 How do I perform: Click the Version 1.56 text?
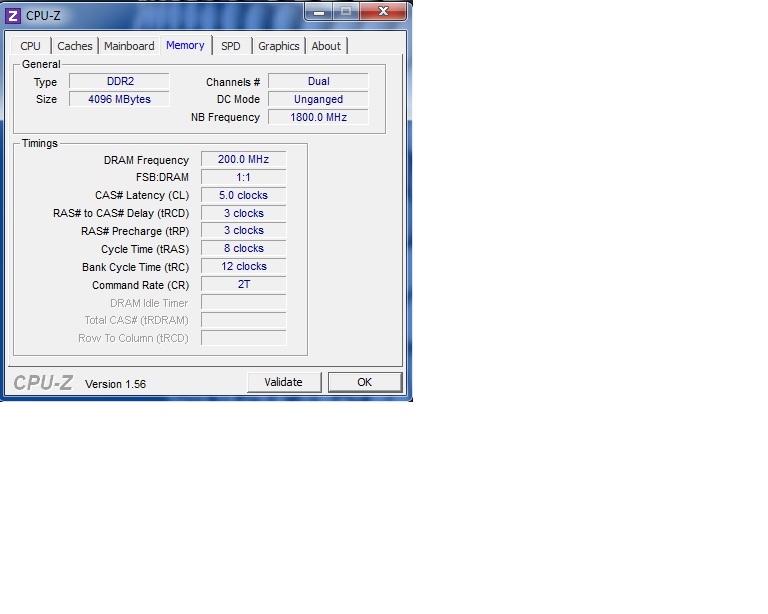116,384
